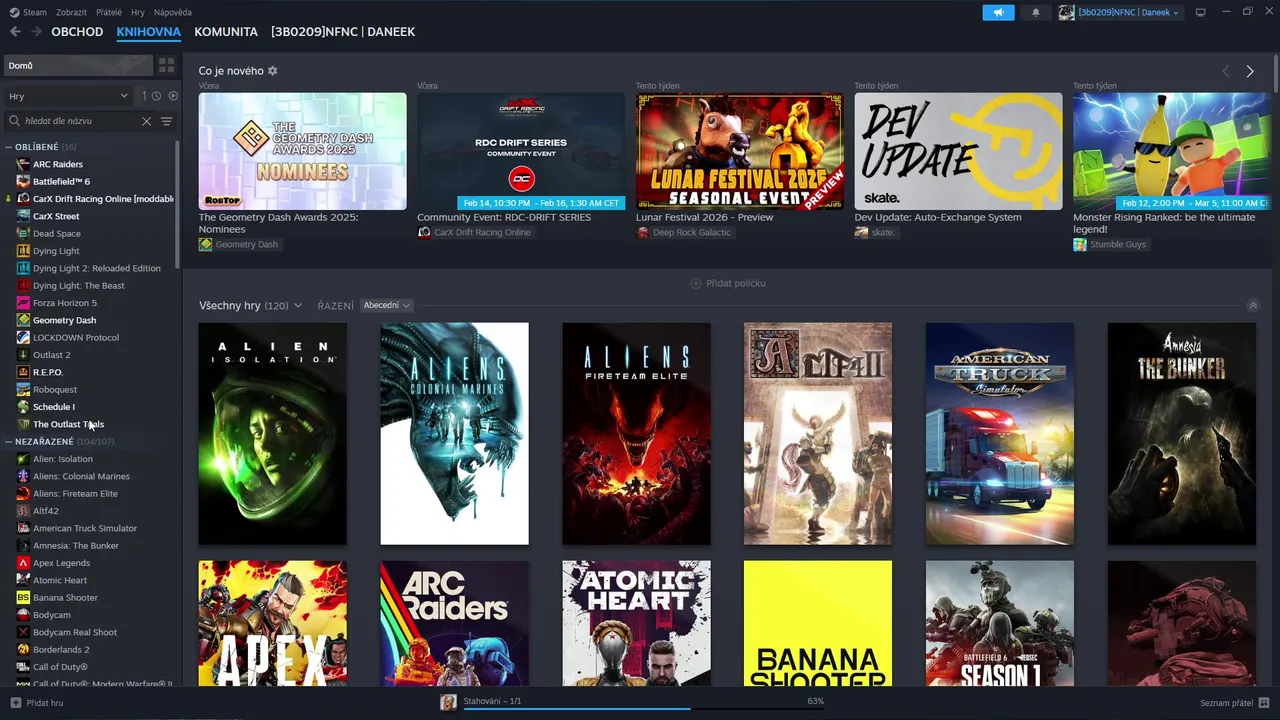Select ARC Raiders in favorites list
1280x720 pixels.
click(58, 164)
